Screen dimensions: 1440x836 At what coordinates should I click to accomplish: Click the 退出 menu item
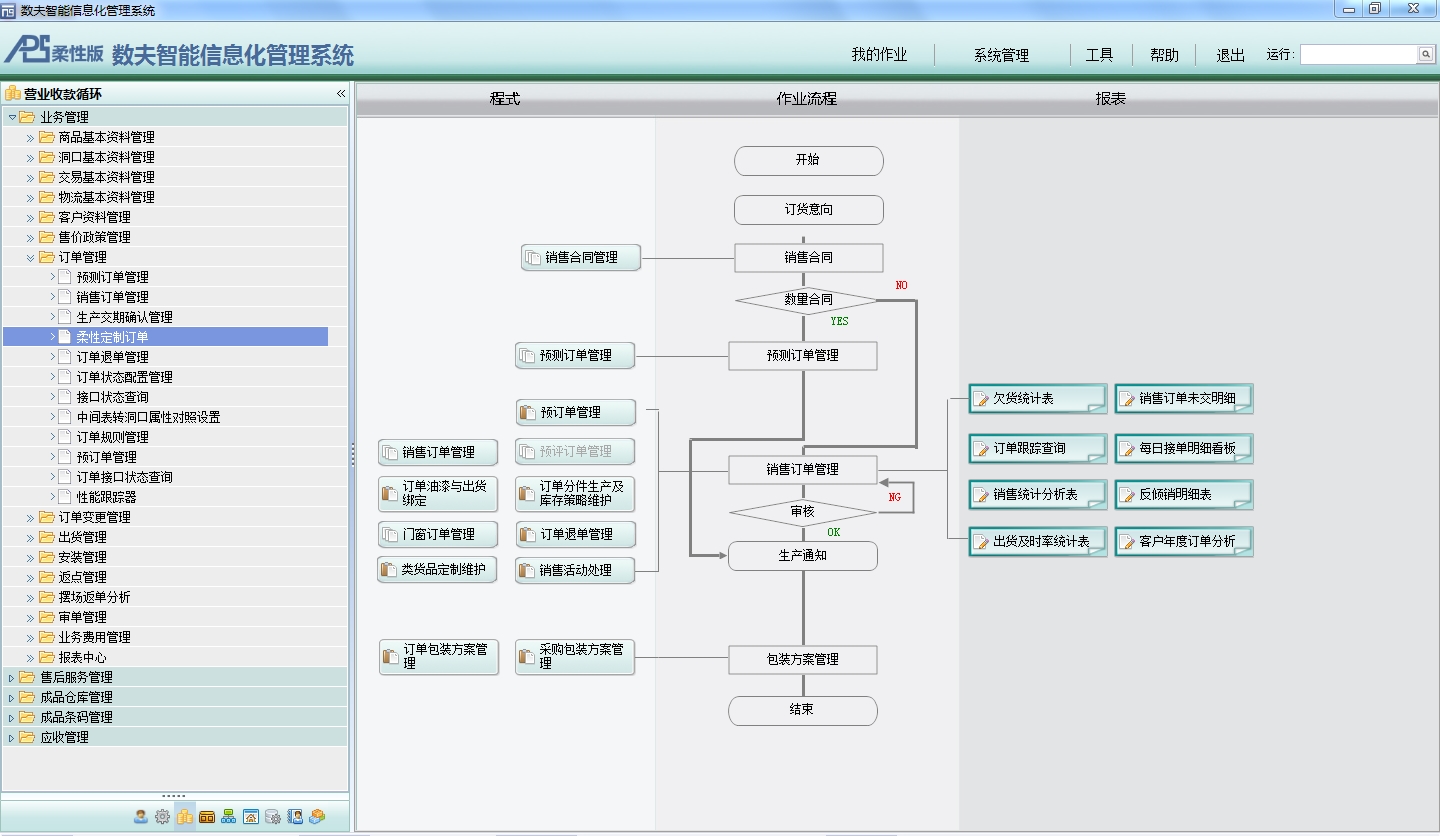click(x=1230, y=55)
